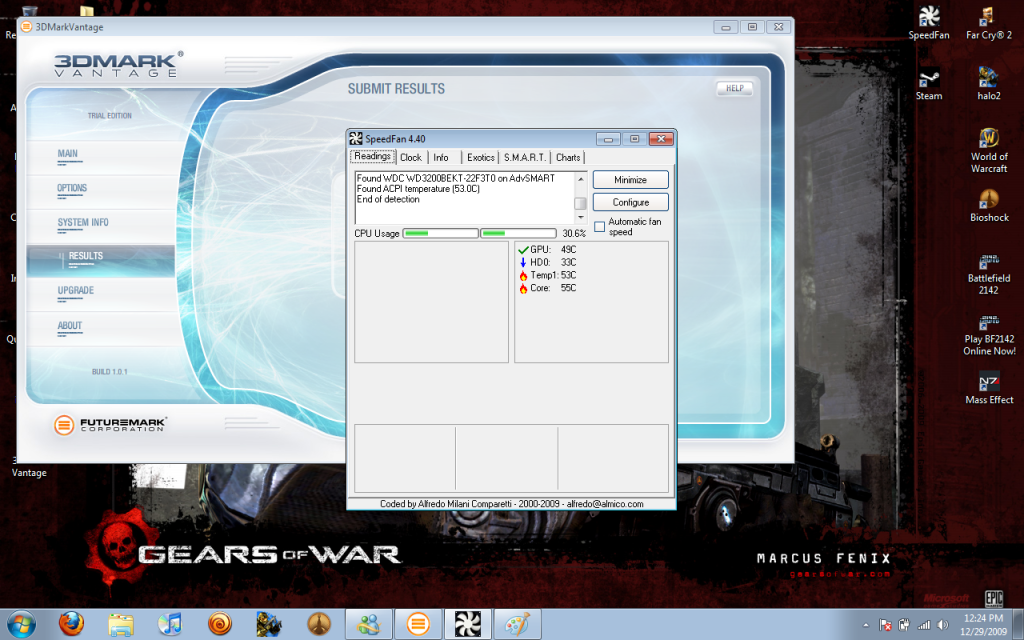Click the SpeedFan title bar fan icon
The image size is (1024, 640).
point(355,138)
